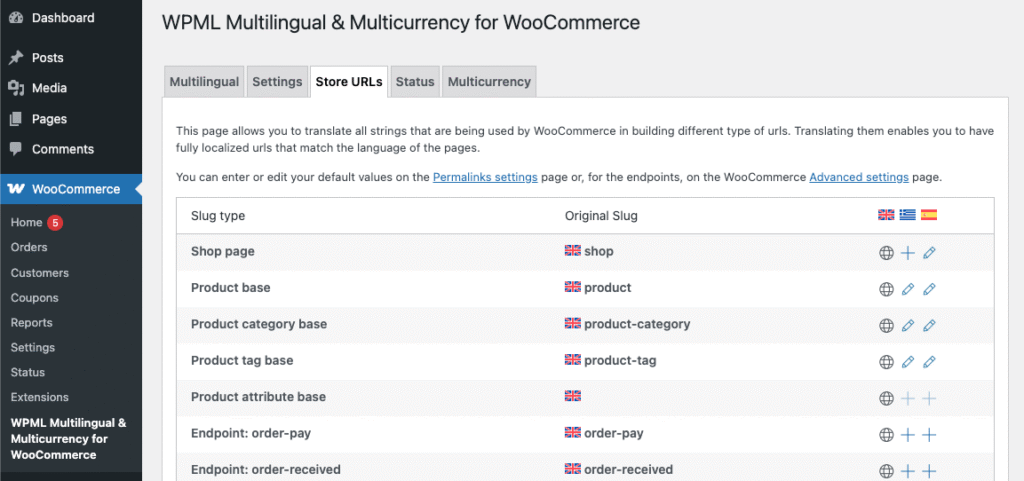Open Dashboard in the admin sidebar
1024x481 pixels.
62,18
